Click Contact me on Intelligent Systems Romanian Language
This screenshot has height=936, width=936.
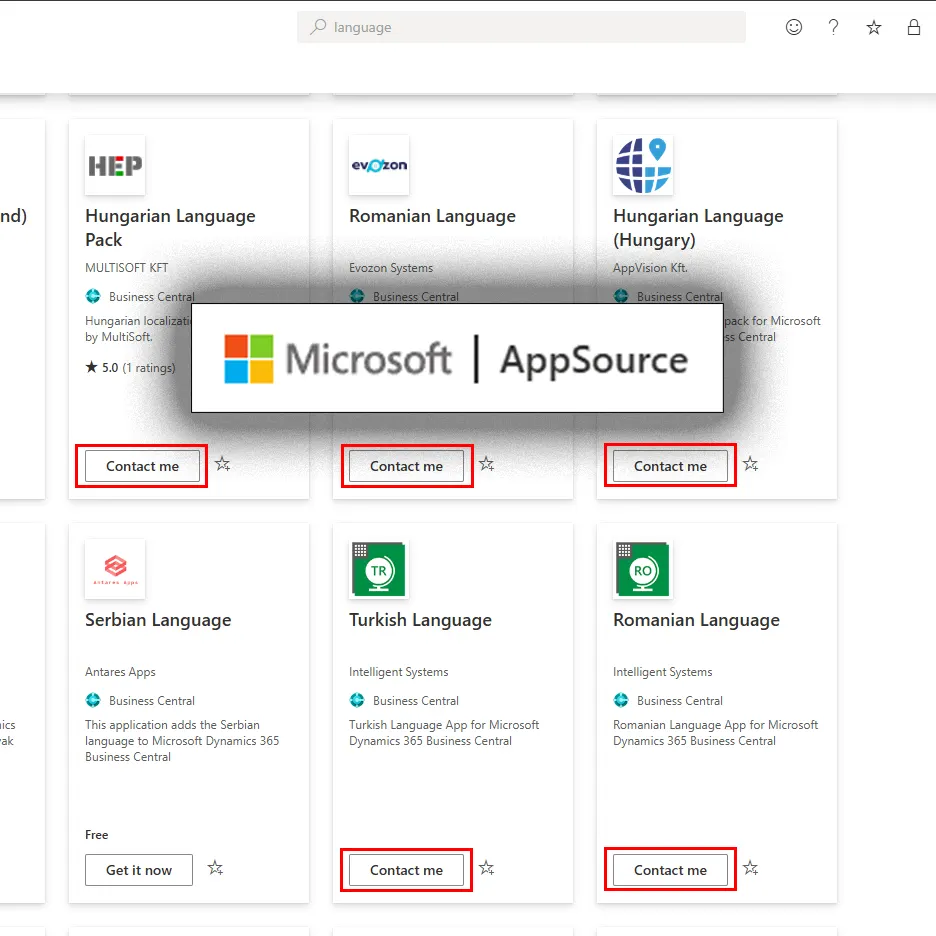(x=670, y=870)
